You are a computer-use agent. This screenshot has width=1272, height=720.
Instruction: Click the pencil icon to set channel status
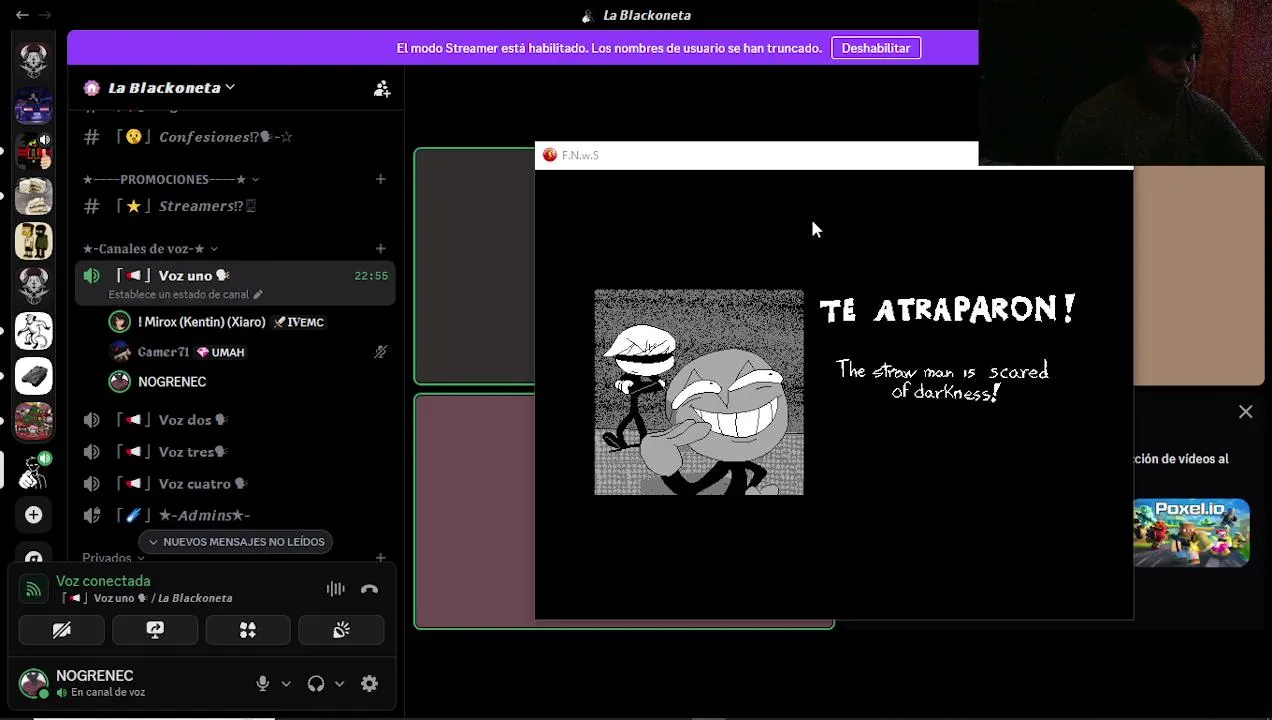click(x=257, y=295)
